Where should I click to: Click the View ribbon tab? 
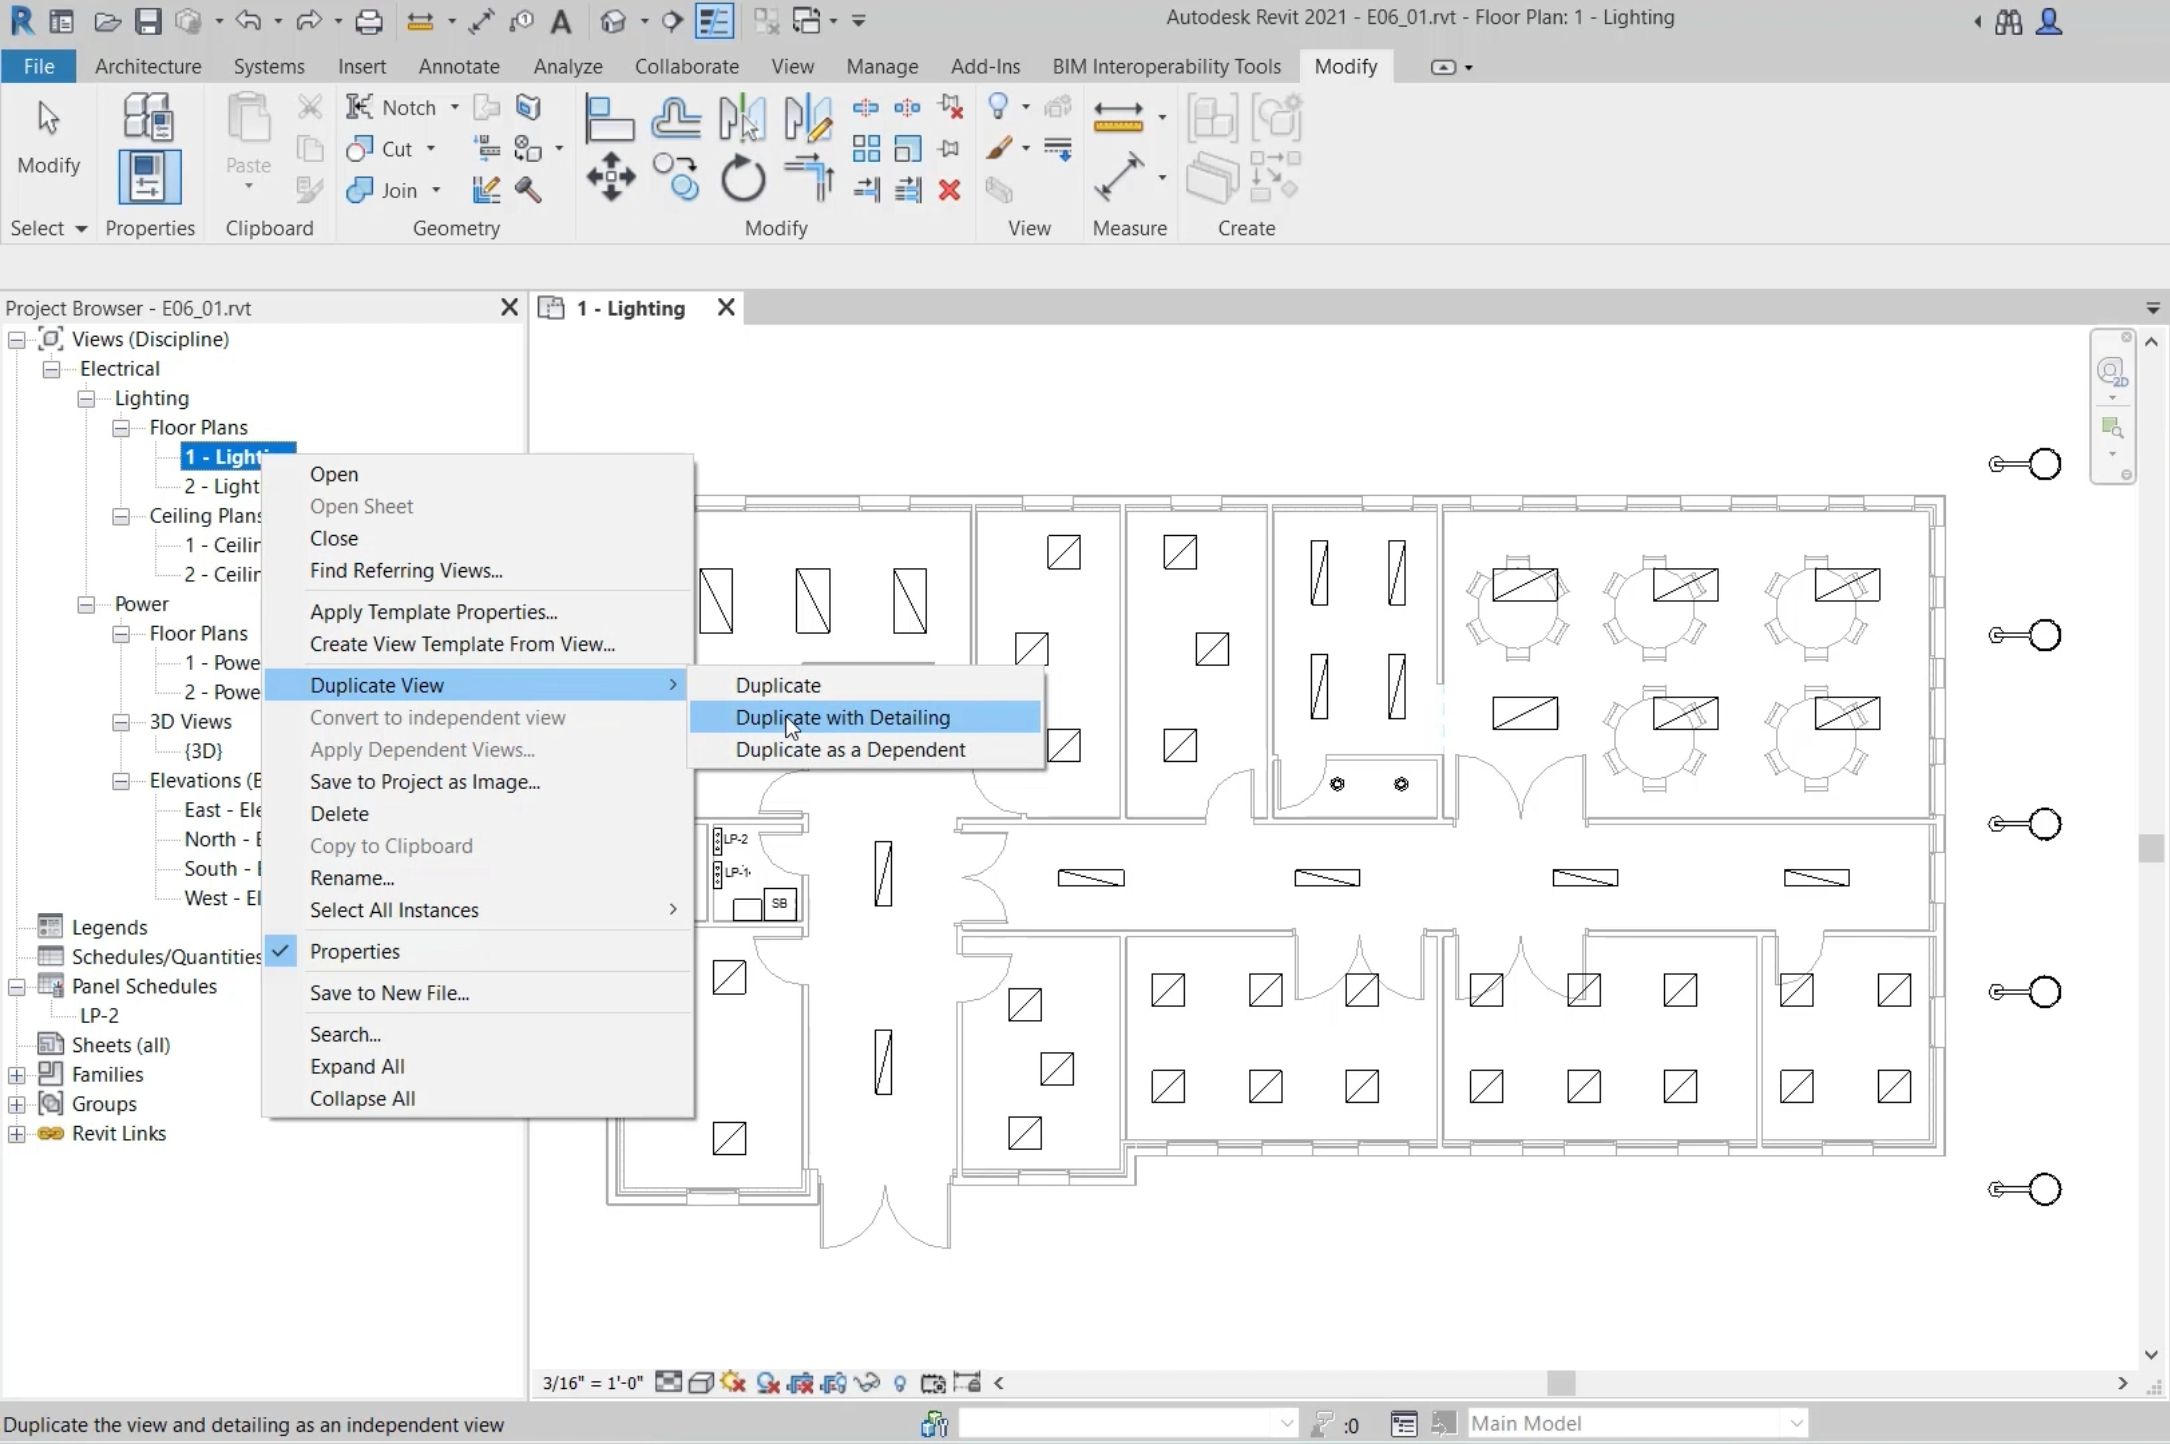793,66
